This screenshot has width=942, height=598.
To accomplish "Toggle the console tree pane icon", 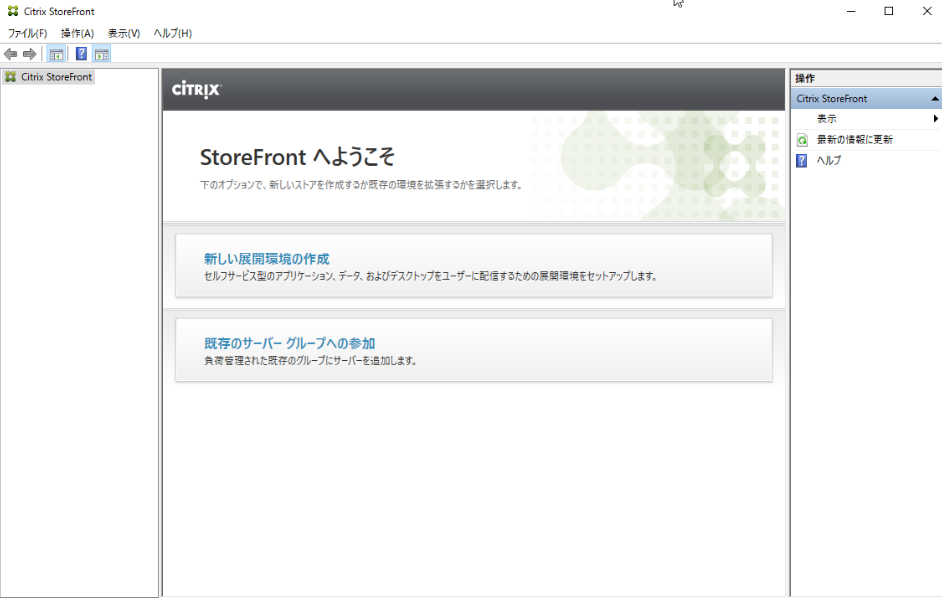I will point(56,54).
